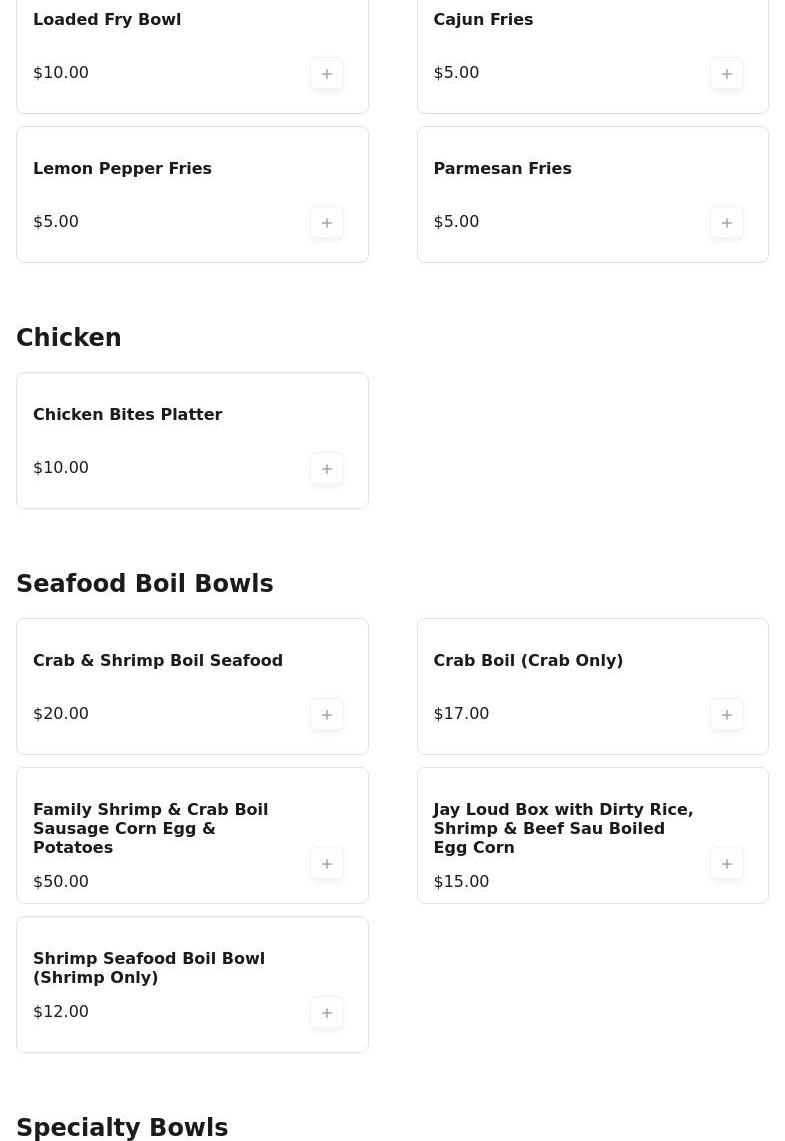Add Jay Loud Box to order
The width and height of the screenshot is (785, 1141).
(x=726, y=863)
